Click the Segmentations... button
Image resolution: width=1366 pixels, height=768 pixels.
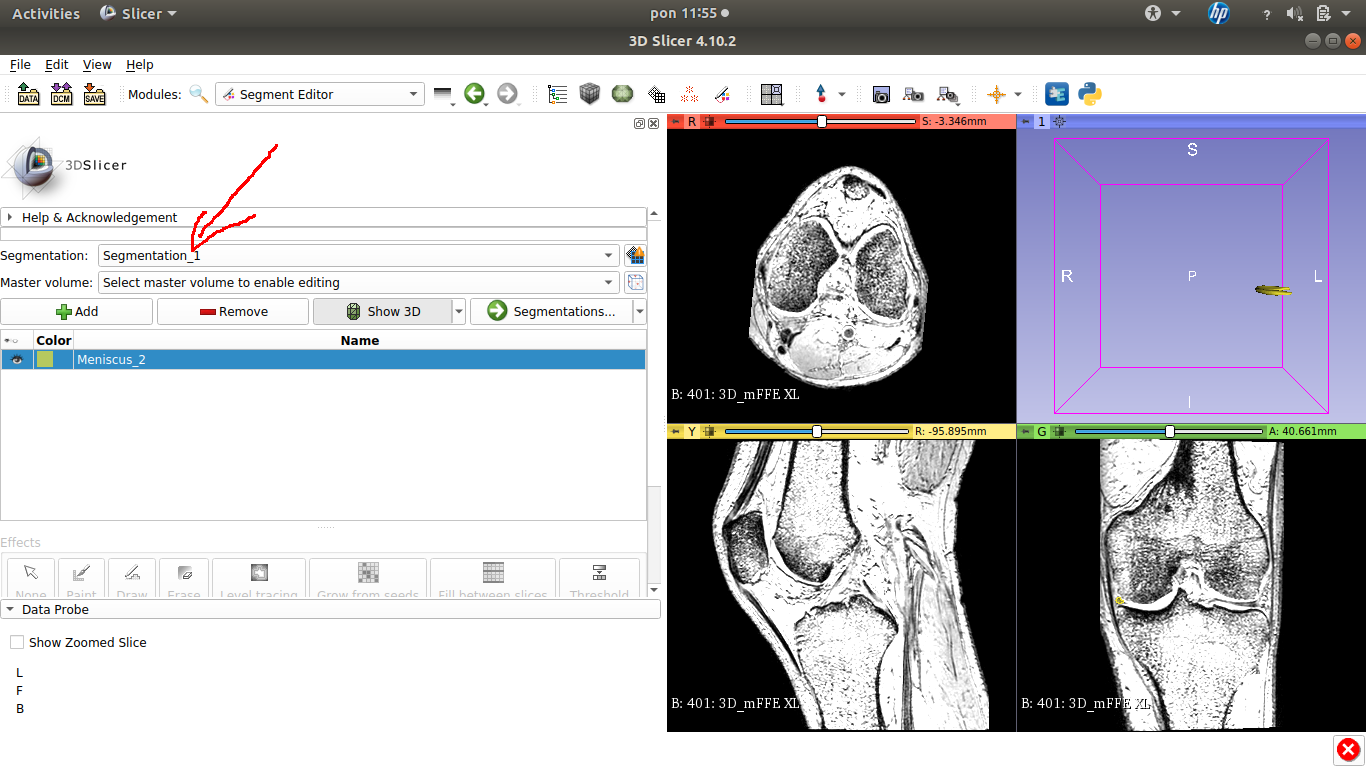(x=551, y=311)
